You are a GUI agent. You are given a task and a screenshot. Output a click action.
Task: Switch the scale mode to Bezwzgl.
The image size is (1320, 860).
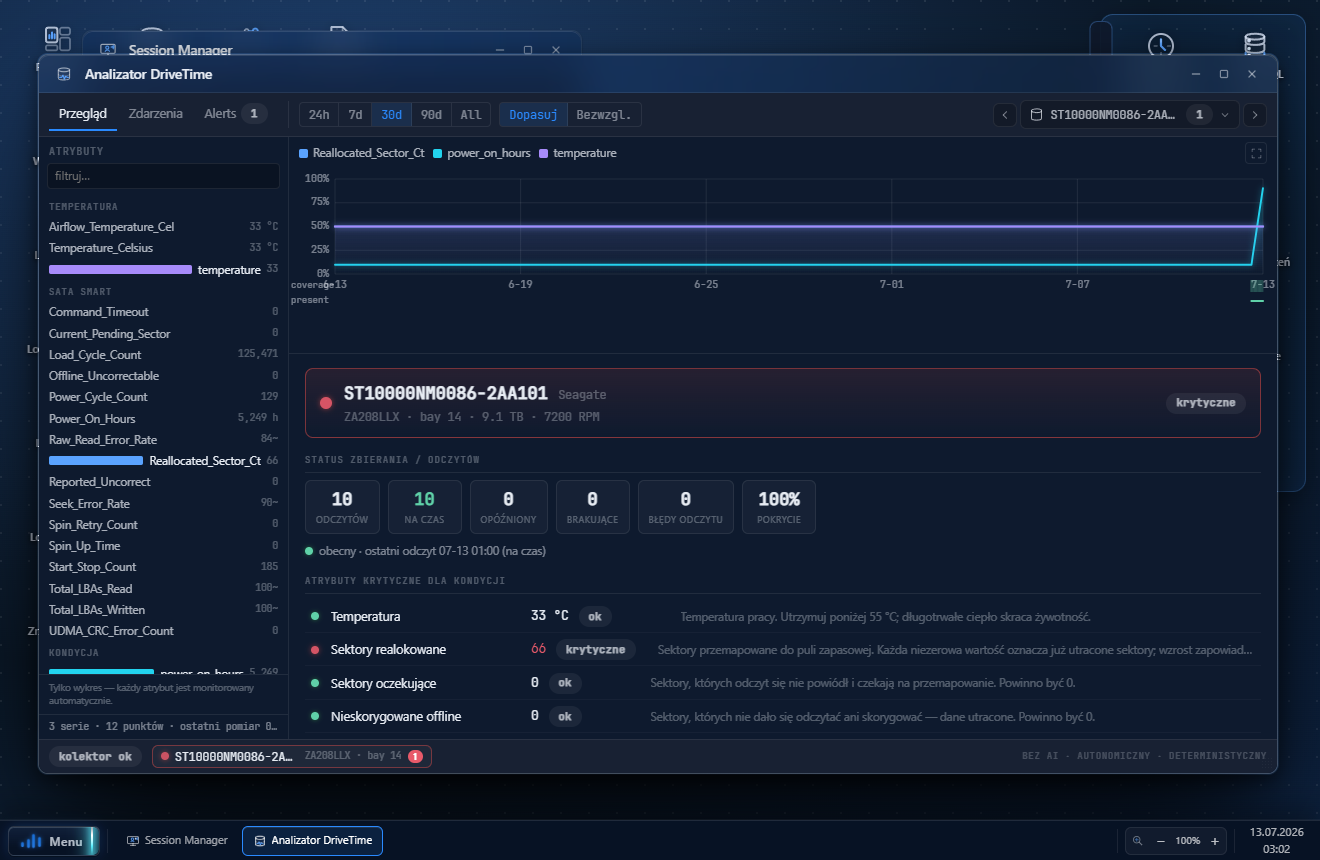pos(604,115)
